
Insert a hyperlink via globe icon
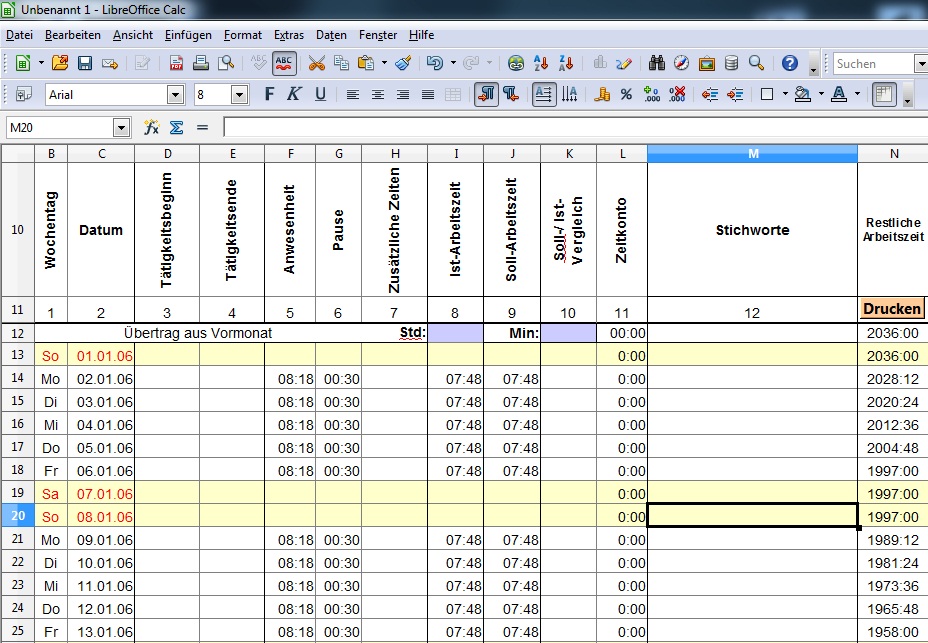(515, 63)
